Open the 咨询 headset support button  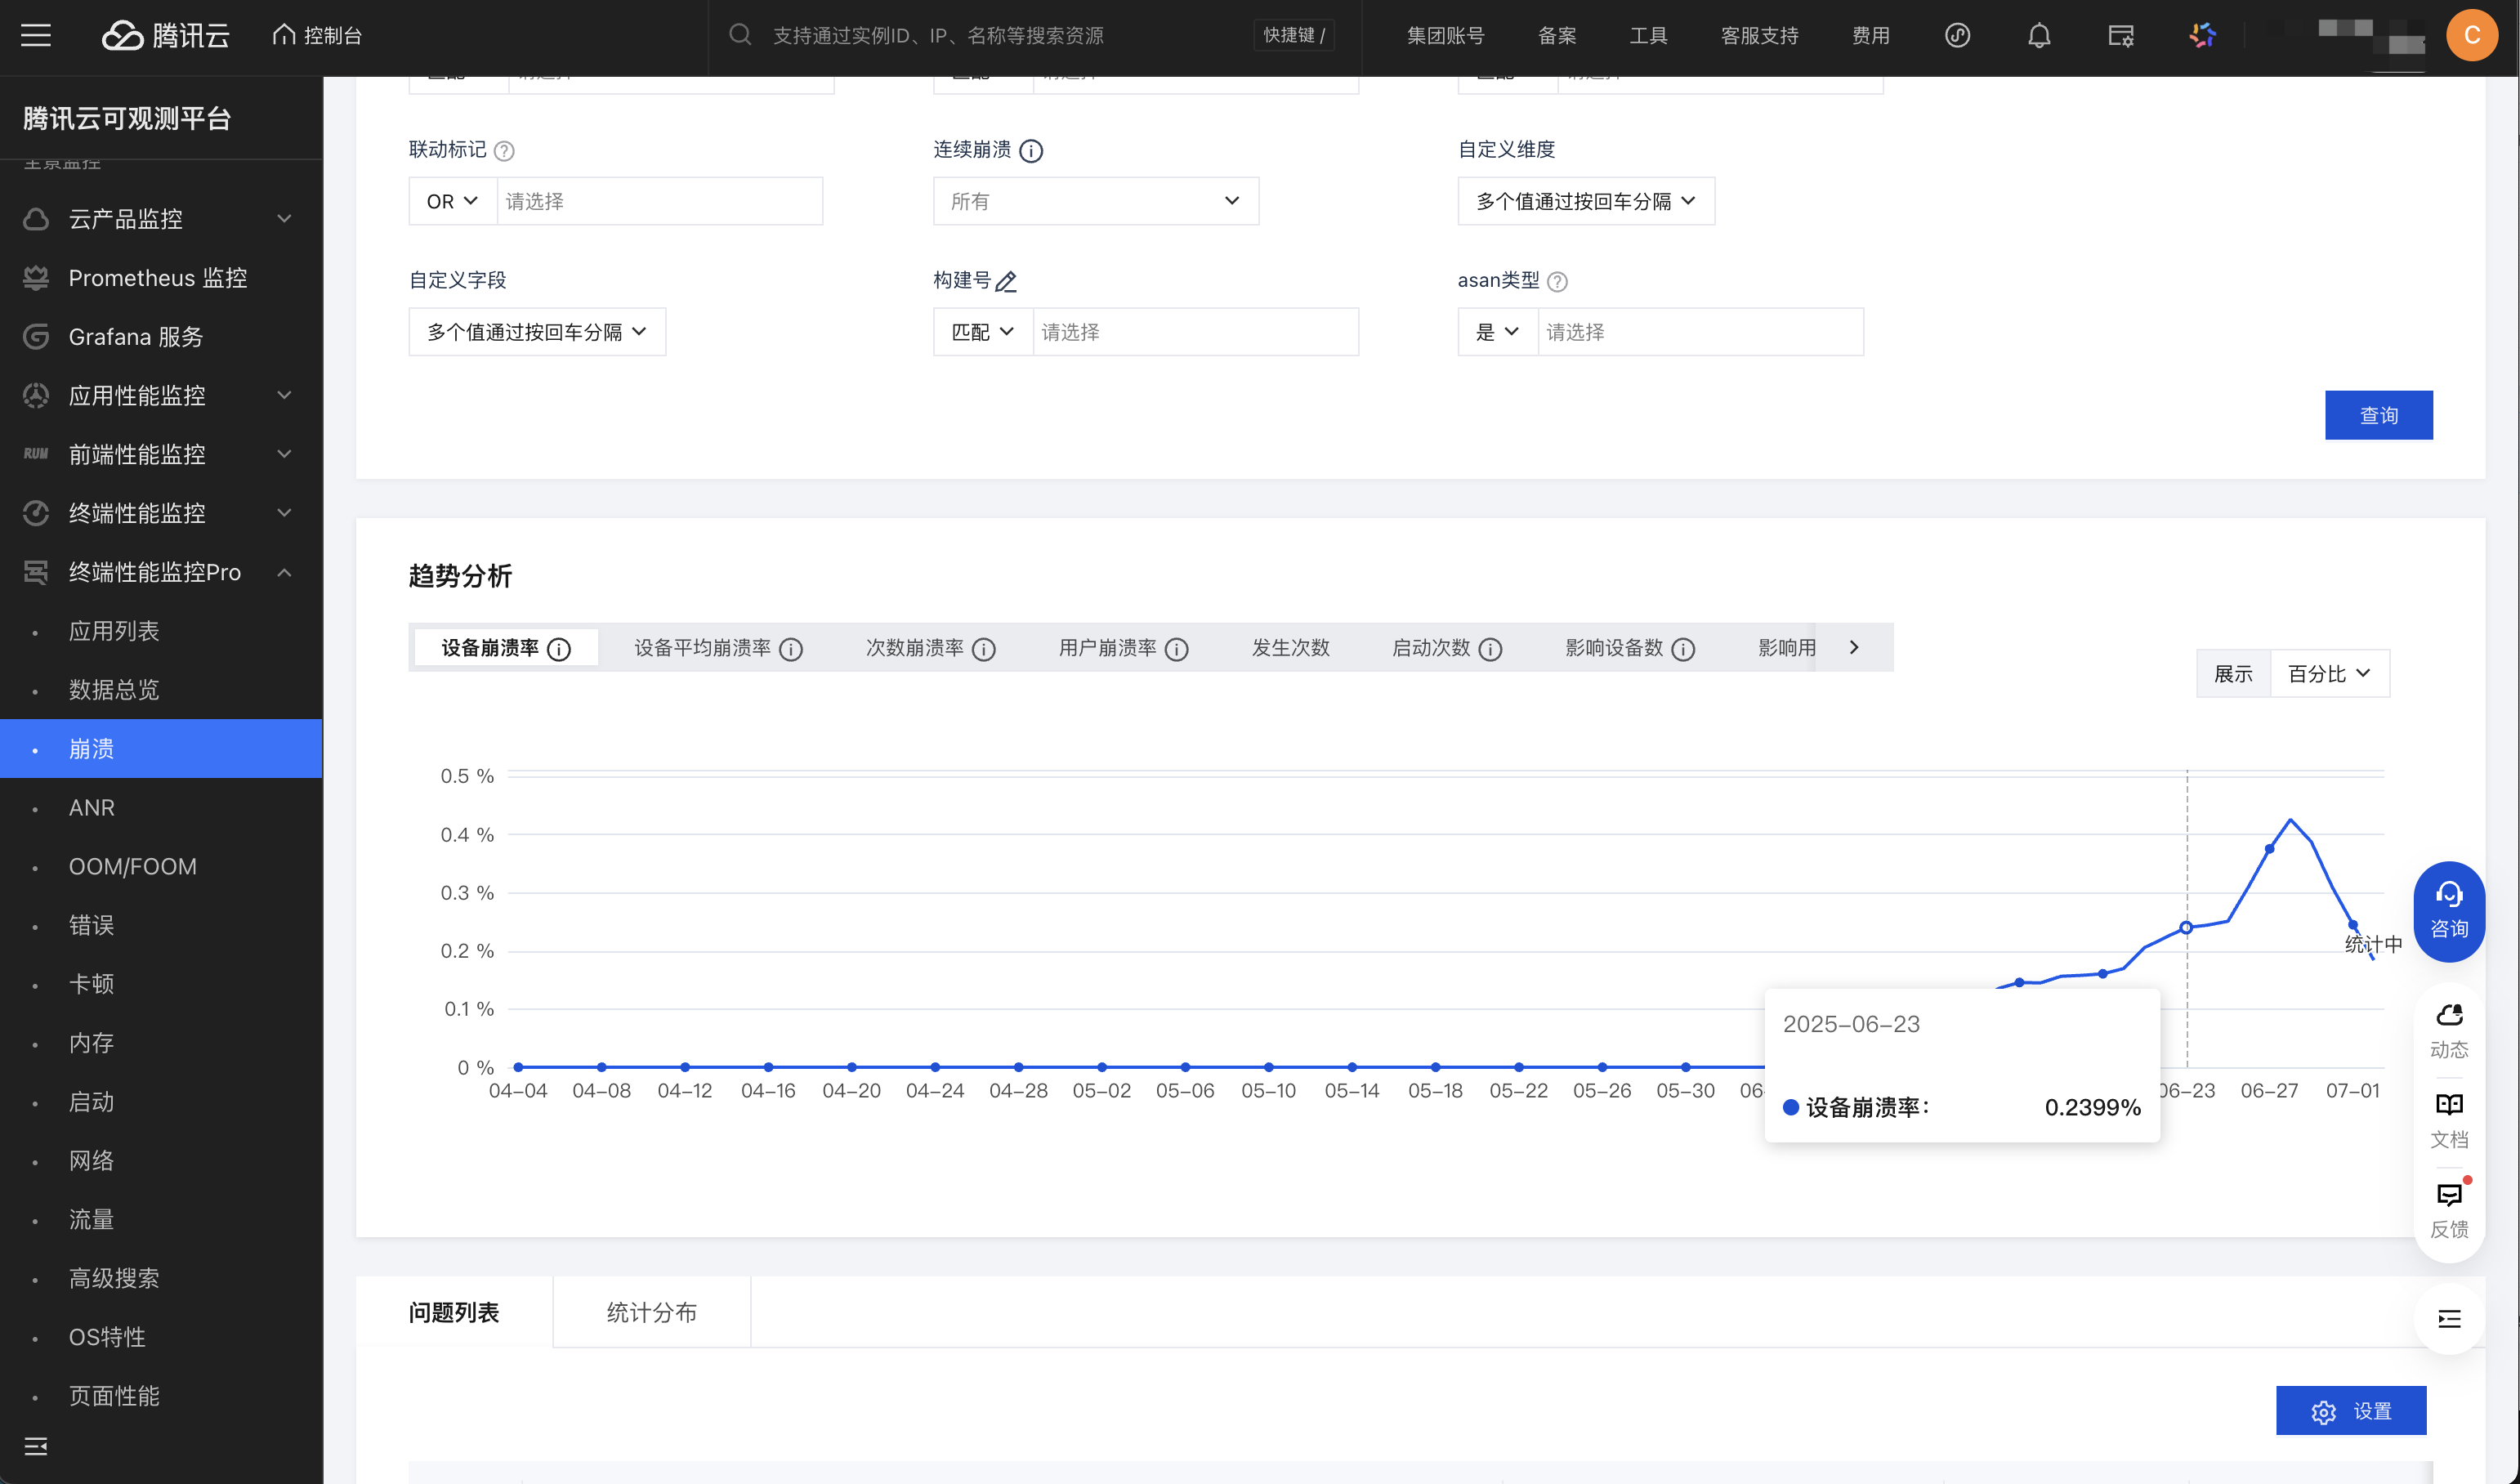(x=2448, y=910)
